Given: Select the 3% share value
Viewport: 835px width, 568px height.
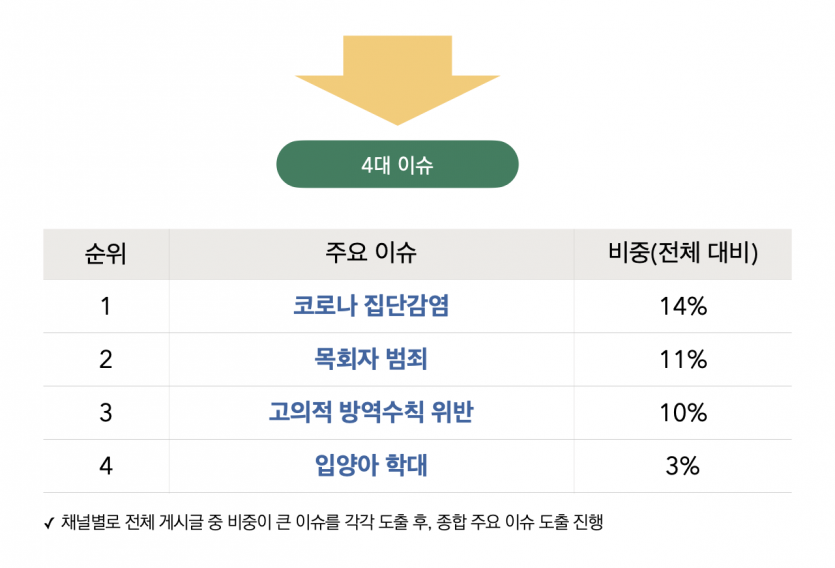Looking at the screenshot, I should pos(683,465).
